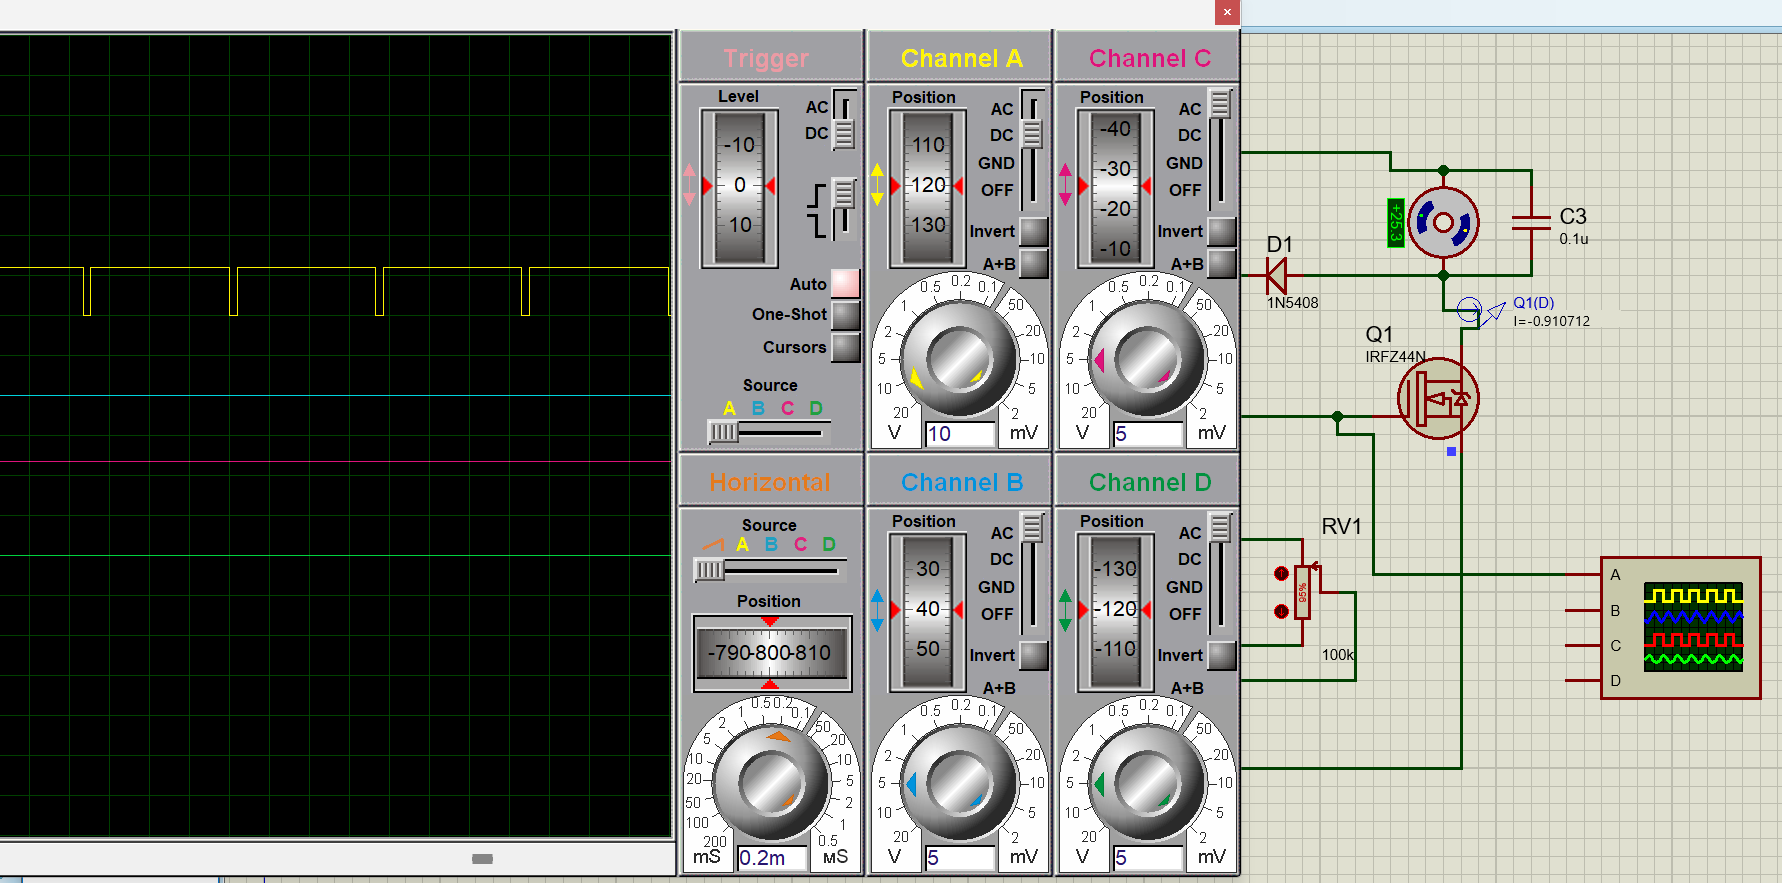This screenshot has height=883, width=1782.
Task: Click the timebase 0.2m value field
Action: 772,858
